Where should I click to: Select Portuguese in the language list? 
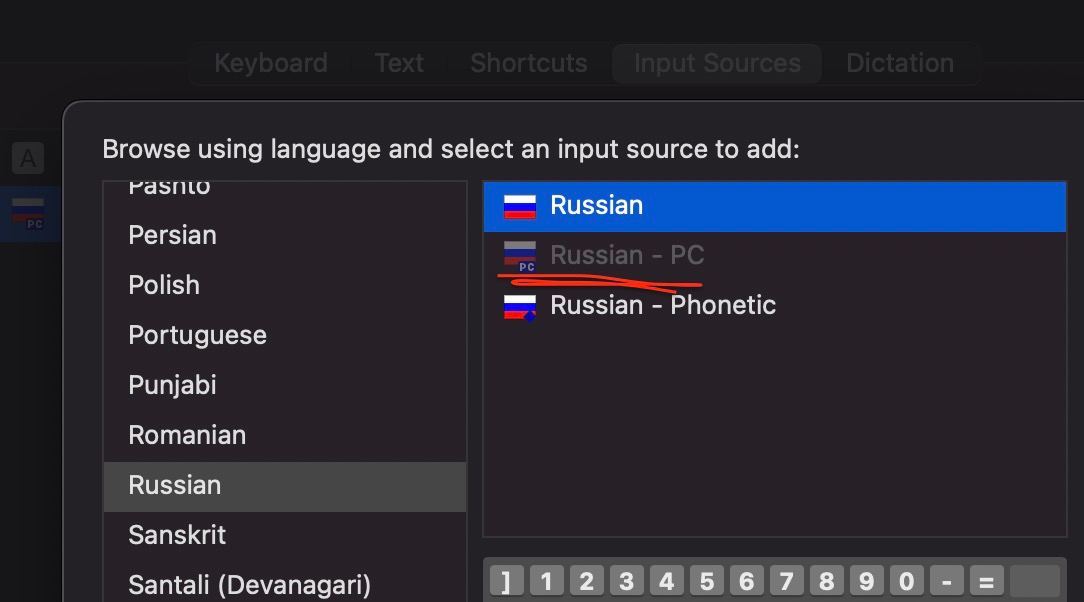tap(198, 335)
